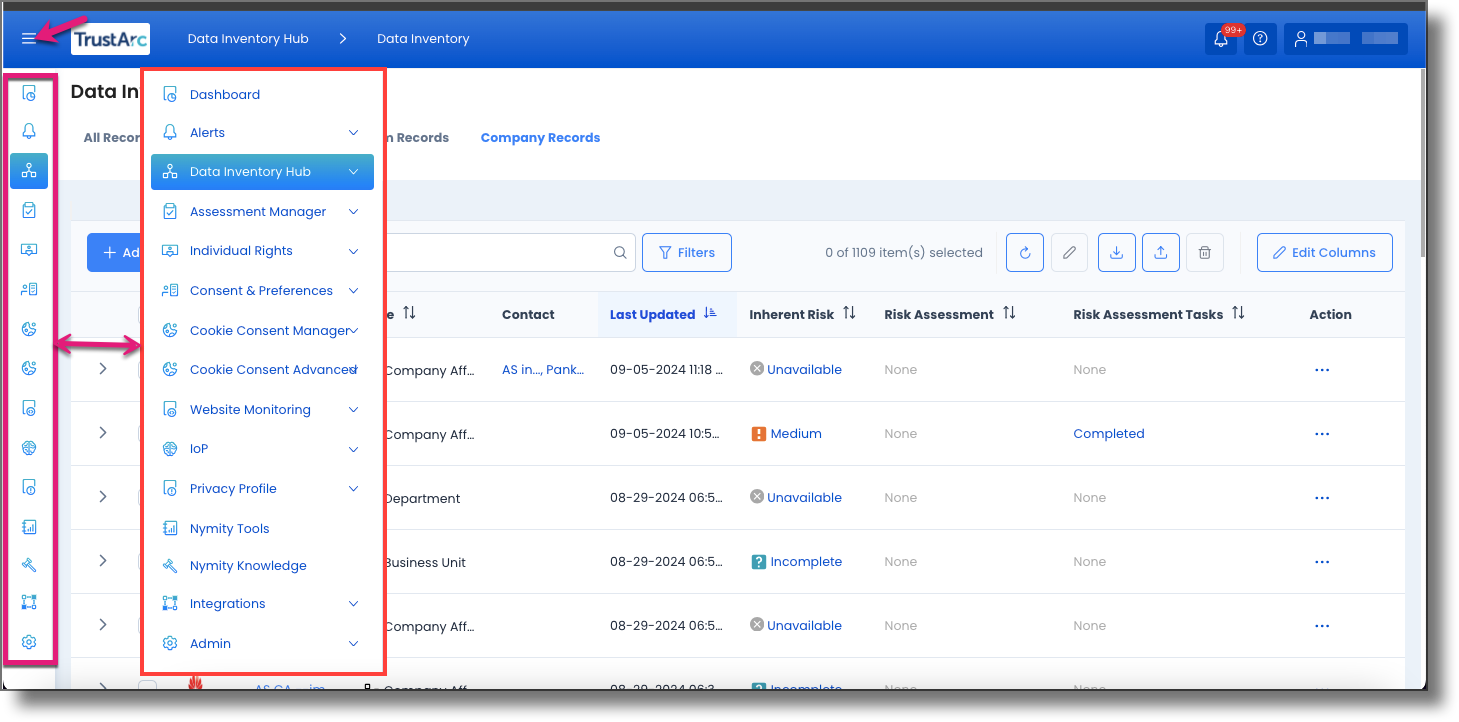Click Integrations icon in collapsed icon rail
This screenshot has height=722, width=1459.
coord(29,603)
